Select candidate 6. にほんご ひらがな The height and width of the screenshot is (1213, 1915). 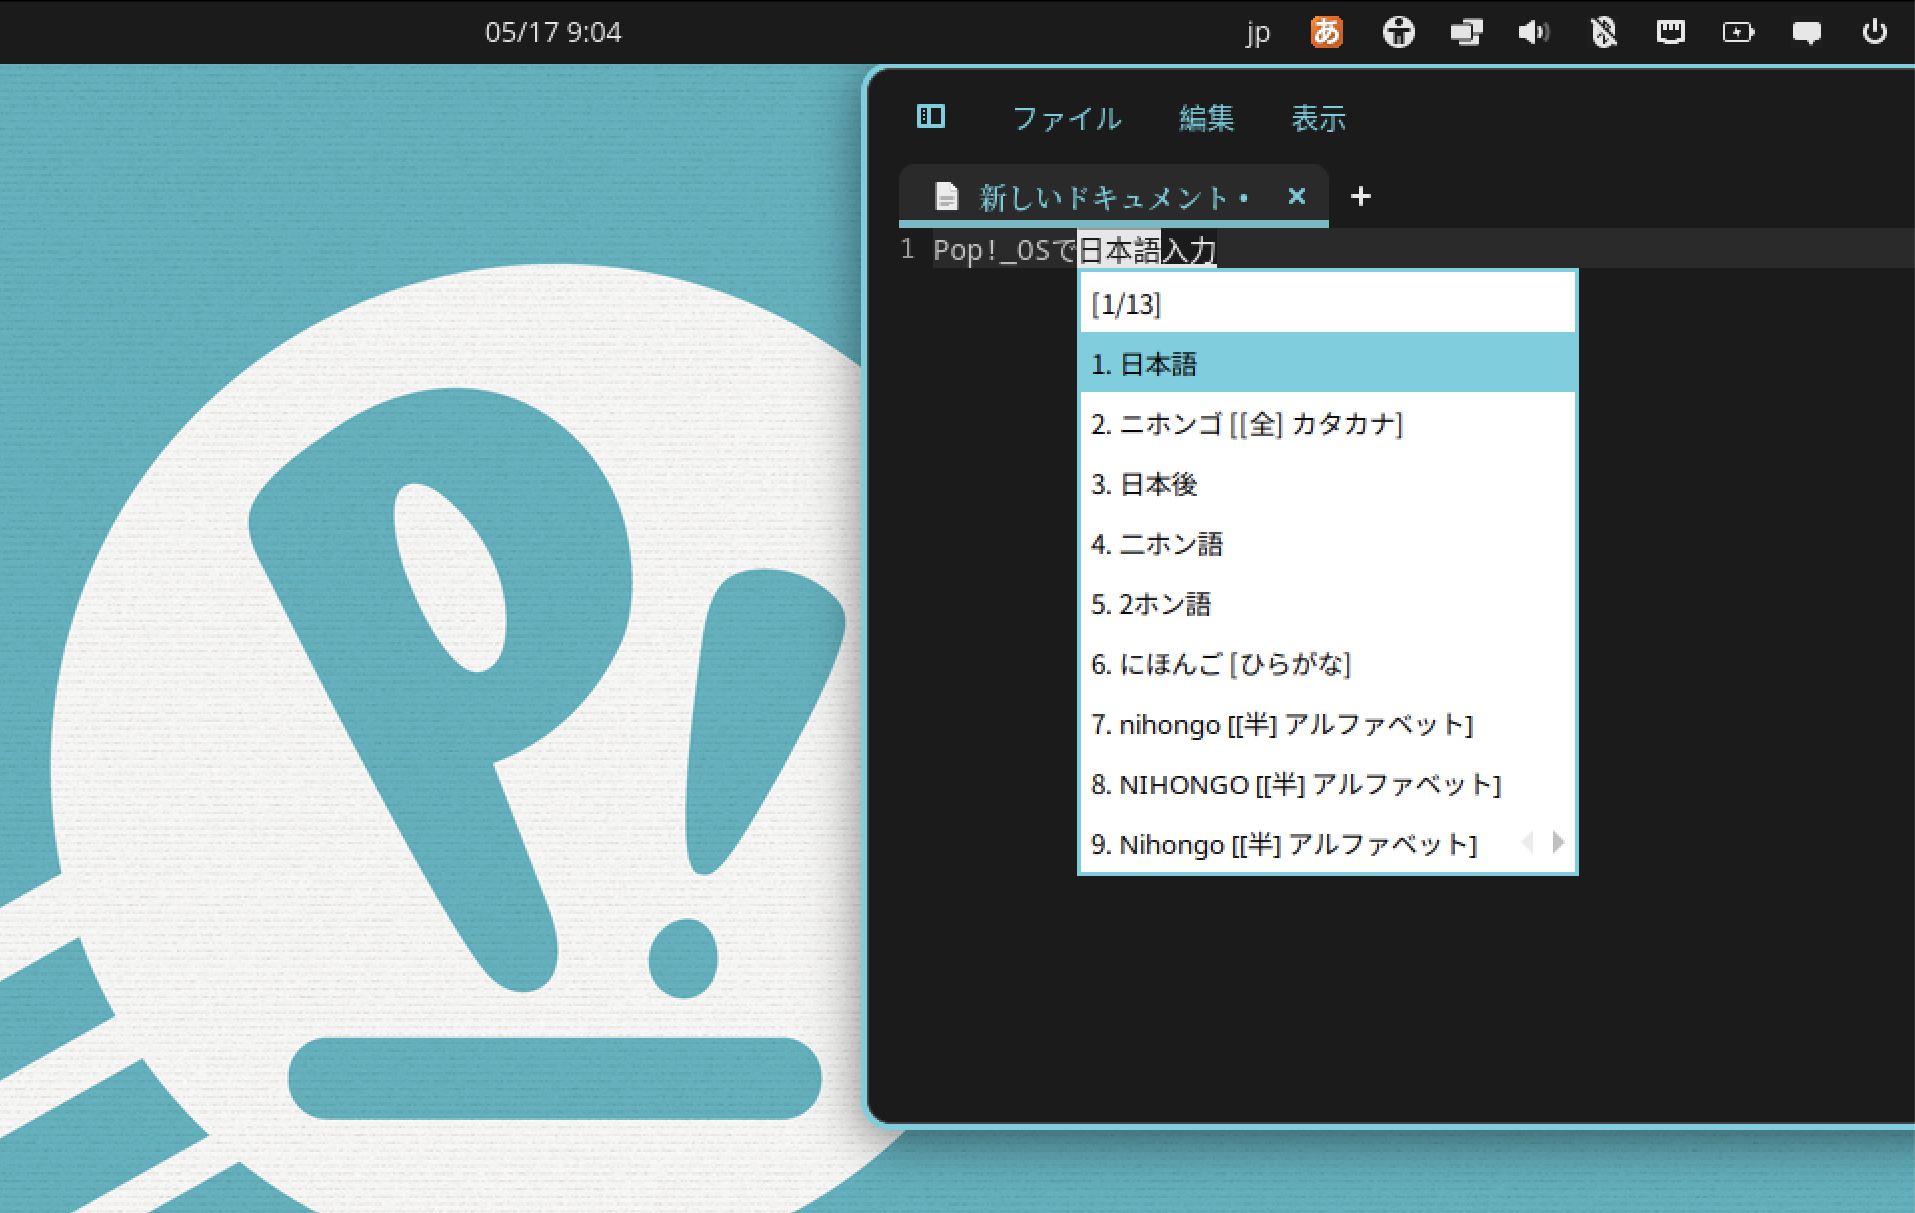coord(1327,664)
